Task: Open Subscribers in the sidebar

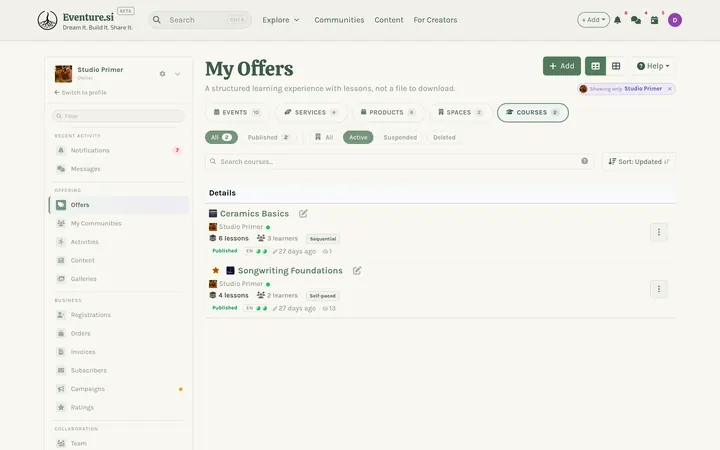Action: click(119, 370)
